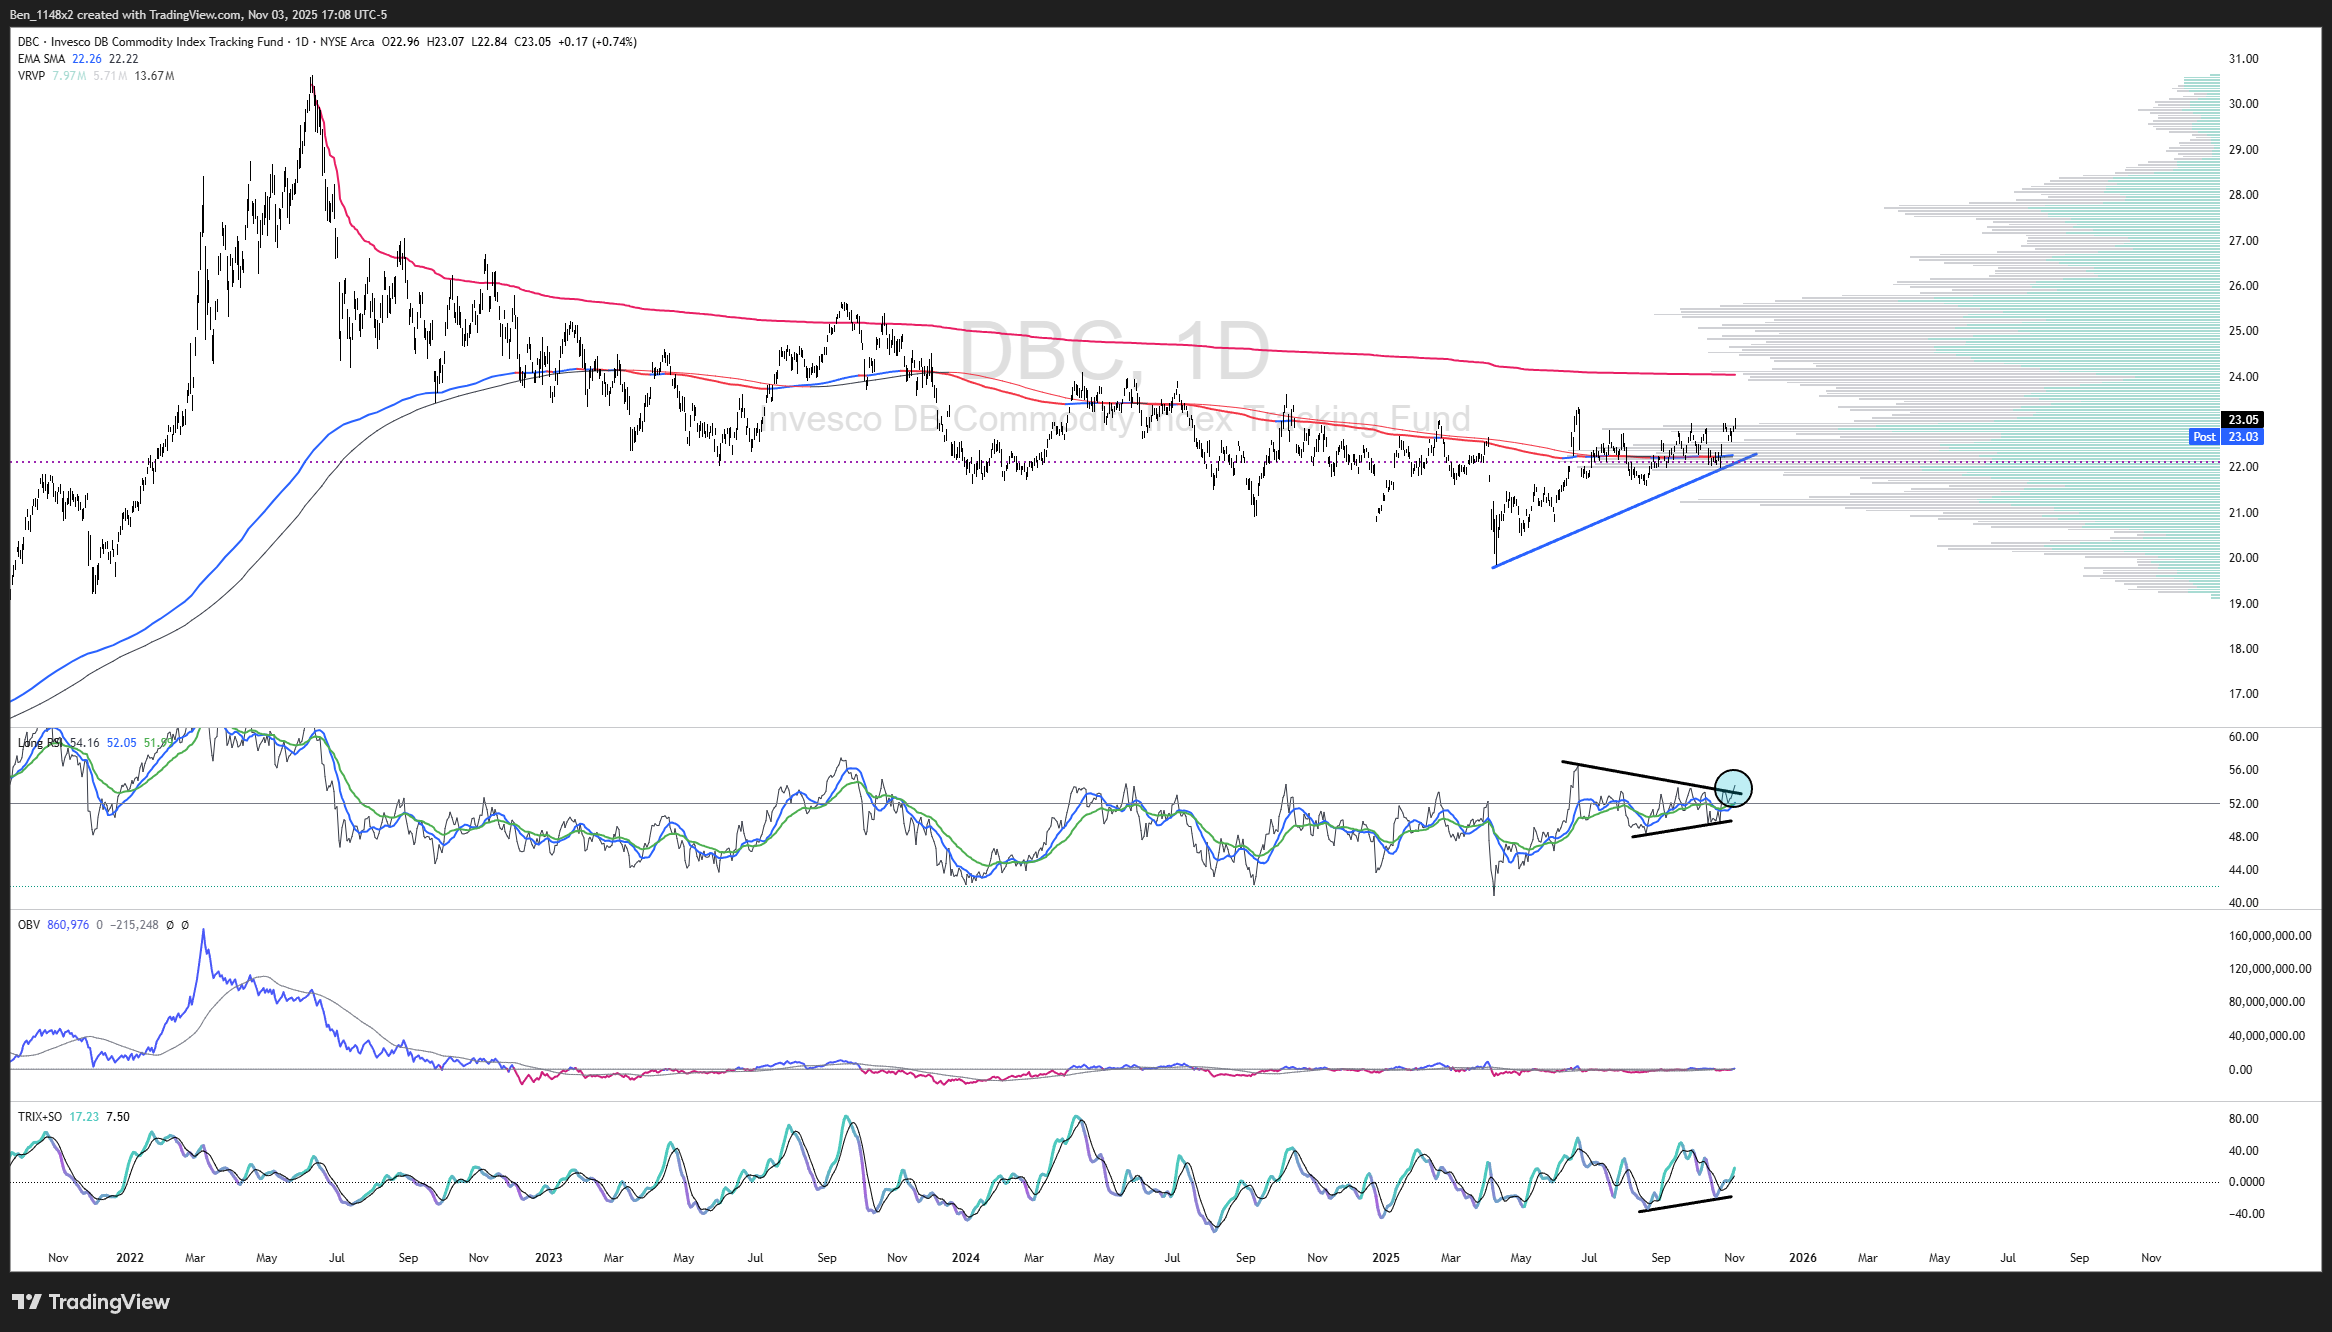Click the blue EMA value 22.26
The height and width of the screenshot is (1332, 2332).
pyautogui.click(x=87, y=59)
